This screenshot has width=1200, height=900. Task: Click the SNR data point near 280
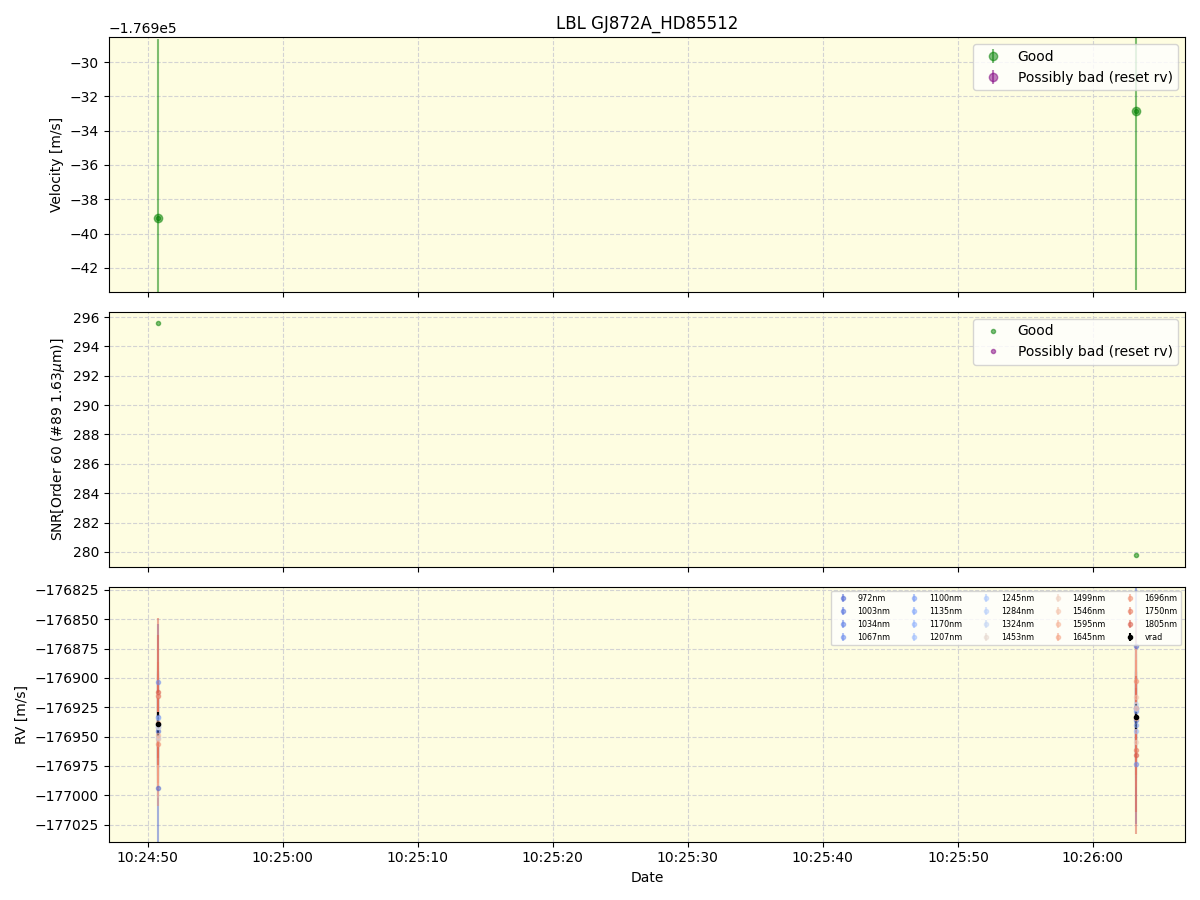pos(1136,555)
